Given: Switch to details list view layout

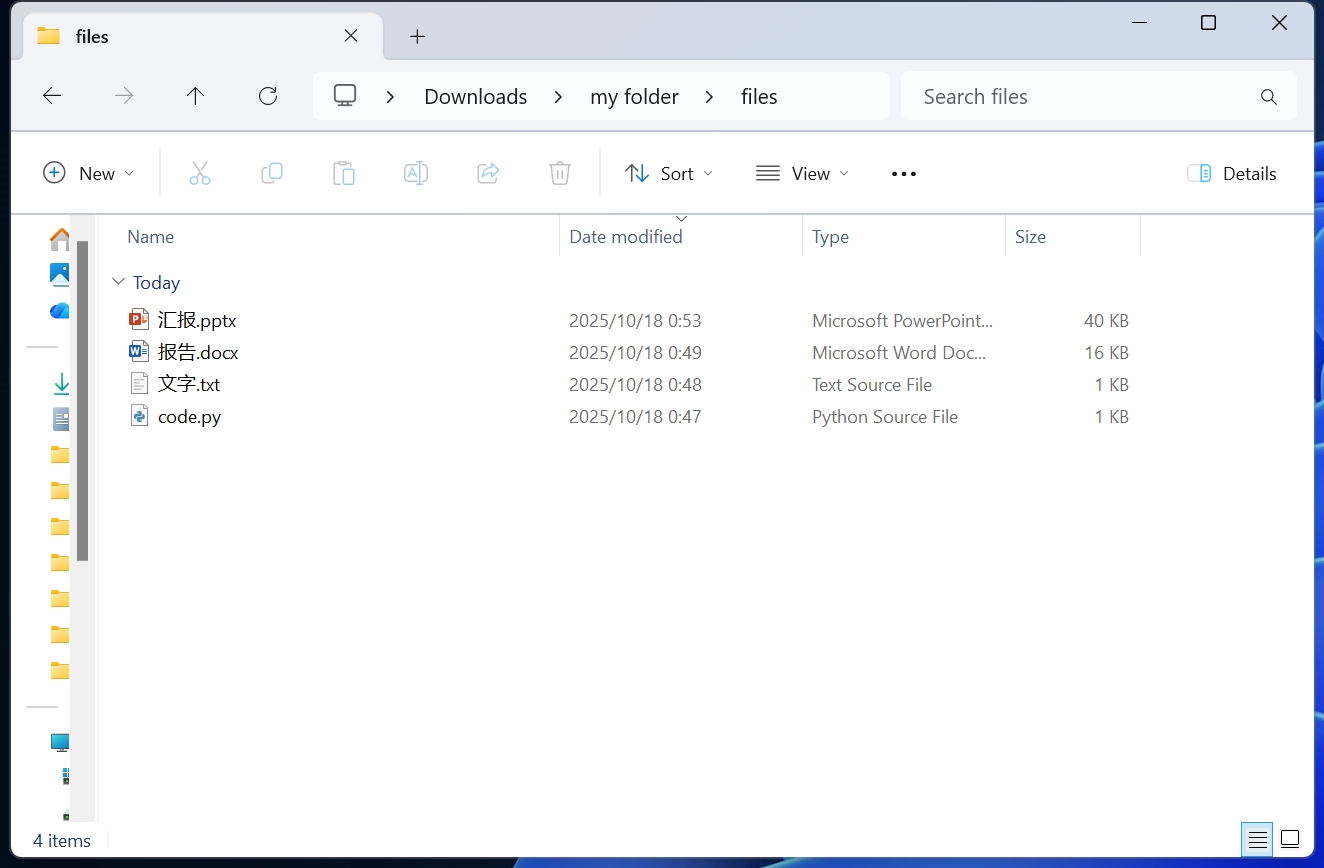Looking at the screenshot, I should tap(1257, 839).
